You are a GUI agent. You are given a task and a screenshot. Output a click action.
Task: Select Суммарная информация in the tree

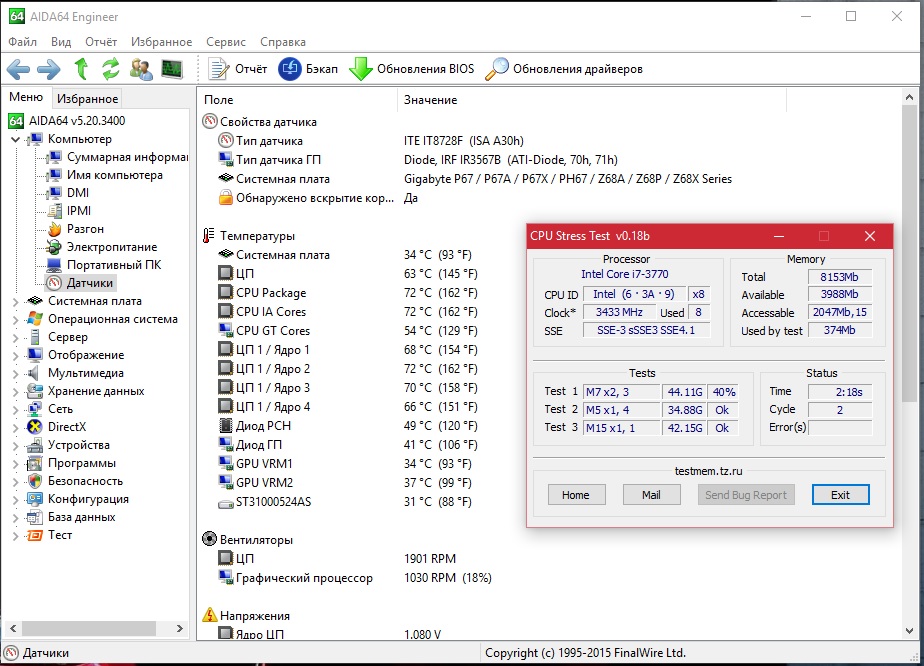(120, 157)
